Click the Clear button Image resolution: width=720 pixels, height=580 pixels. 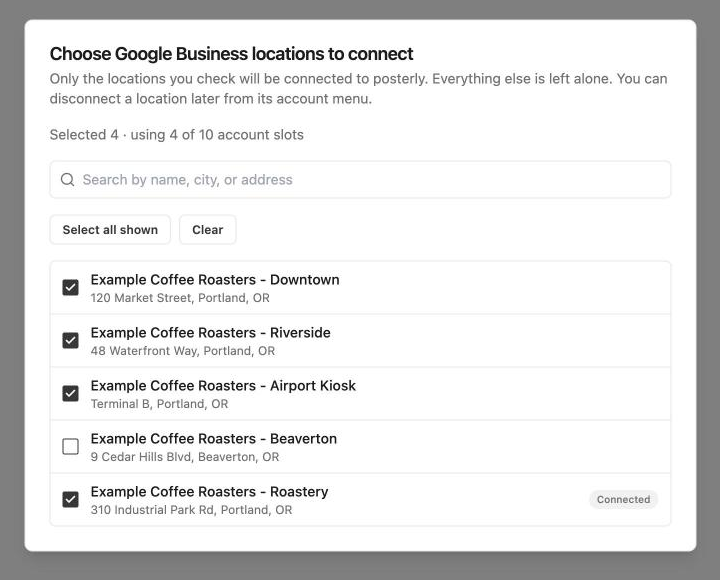[208, 230]
